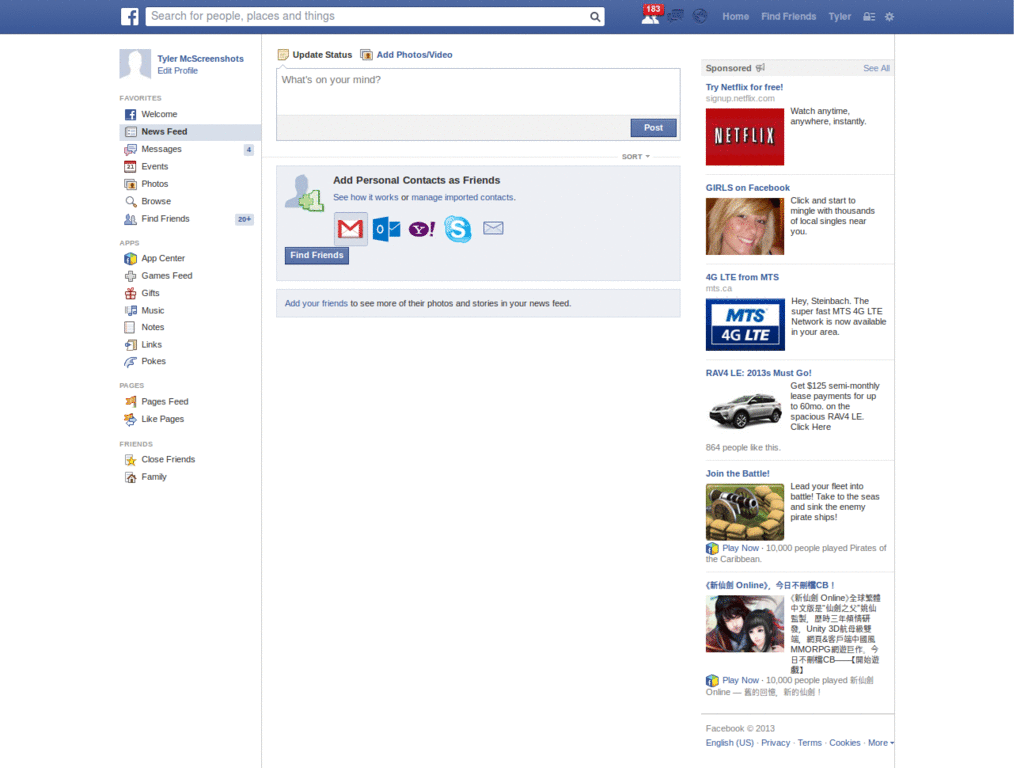Open the See how it works link
This screenshot has height=768, width=1024.
tap(366, 197)
